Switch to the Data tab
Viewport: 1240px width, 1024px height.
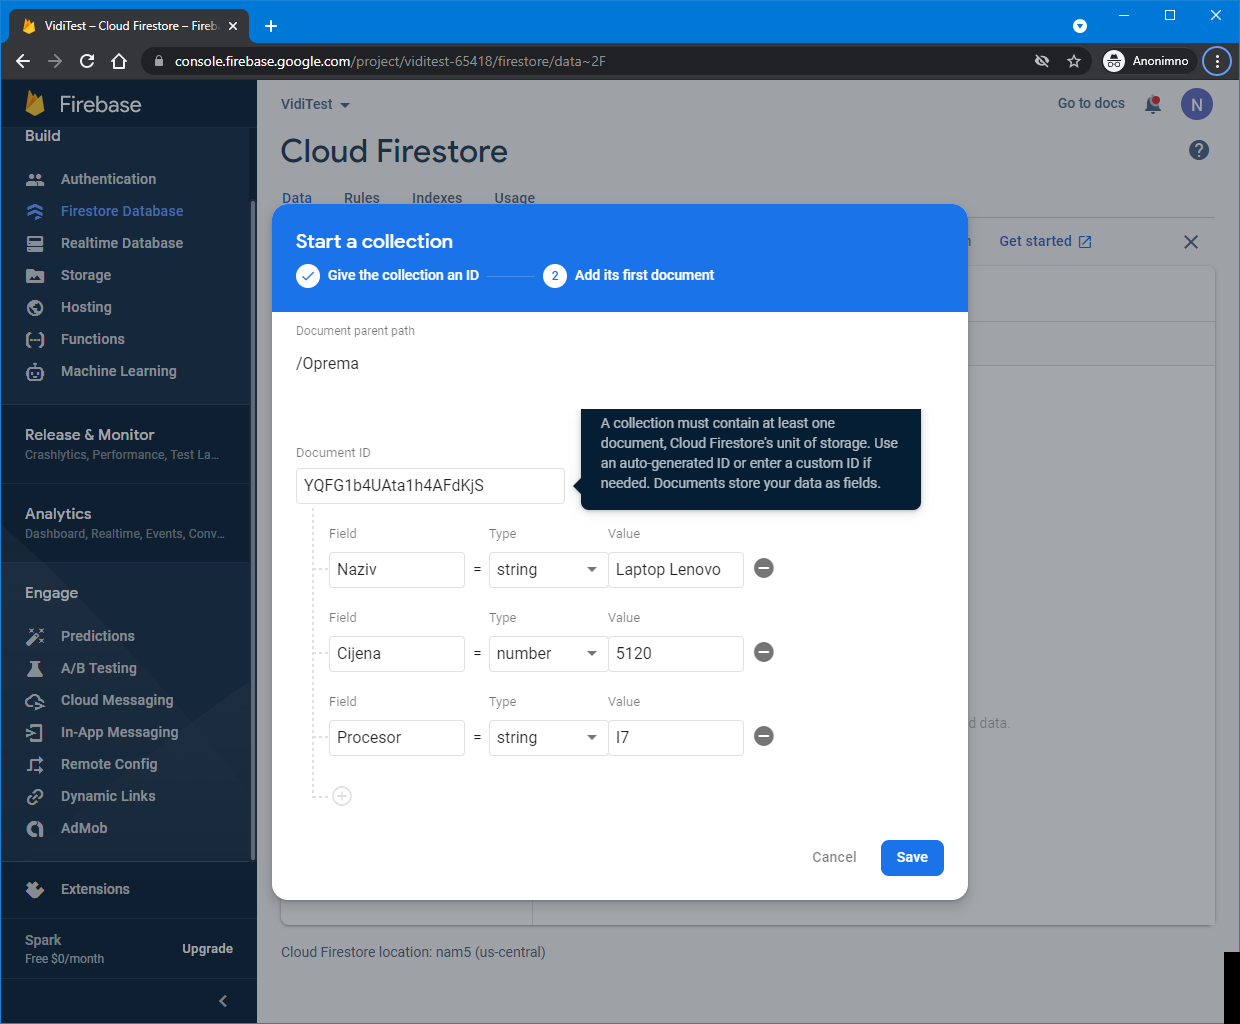[297, 198]
